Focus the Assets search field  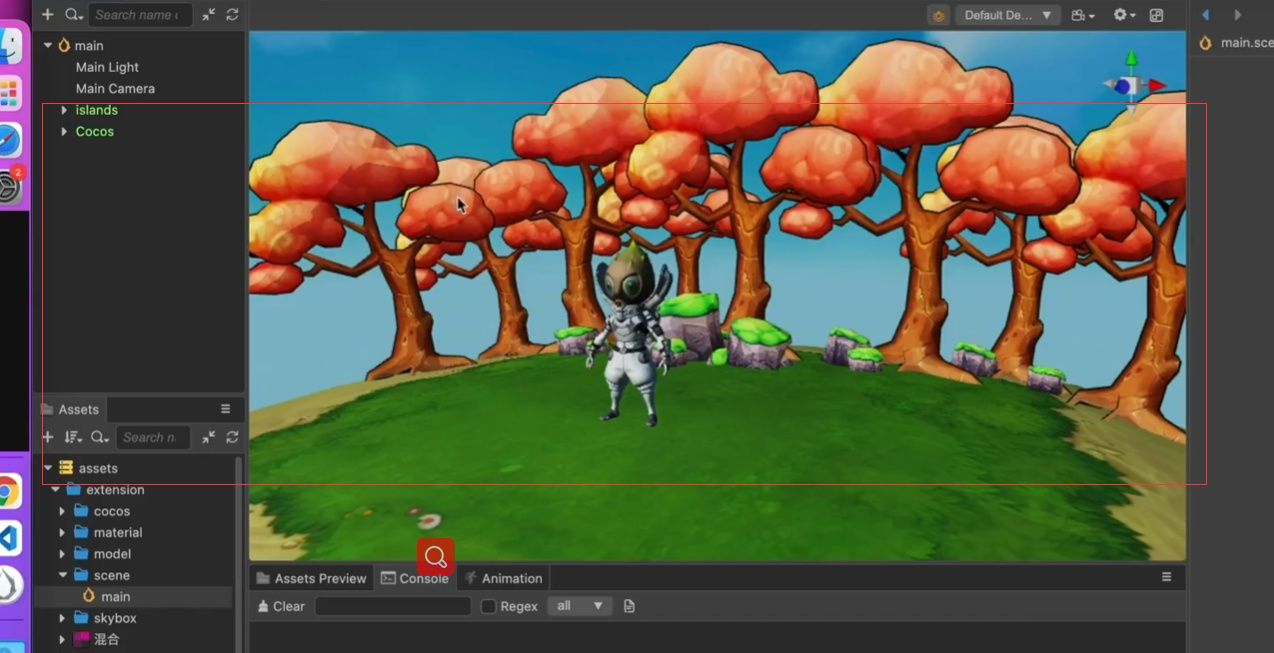152,437
